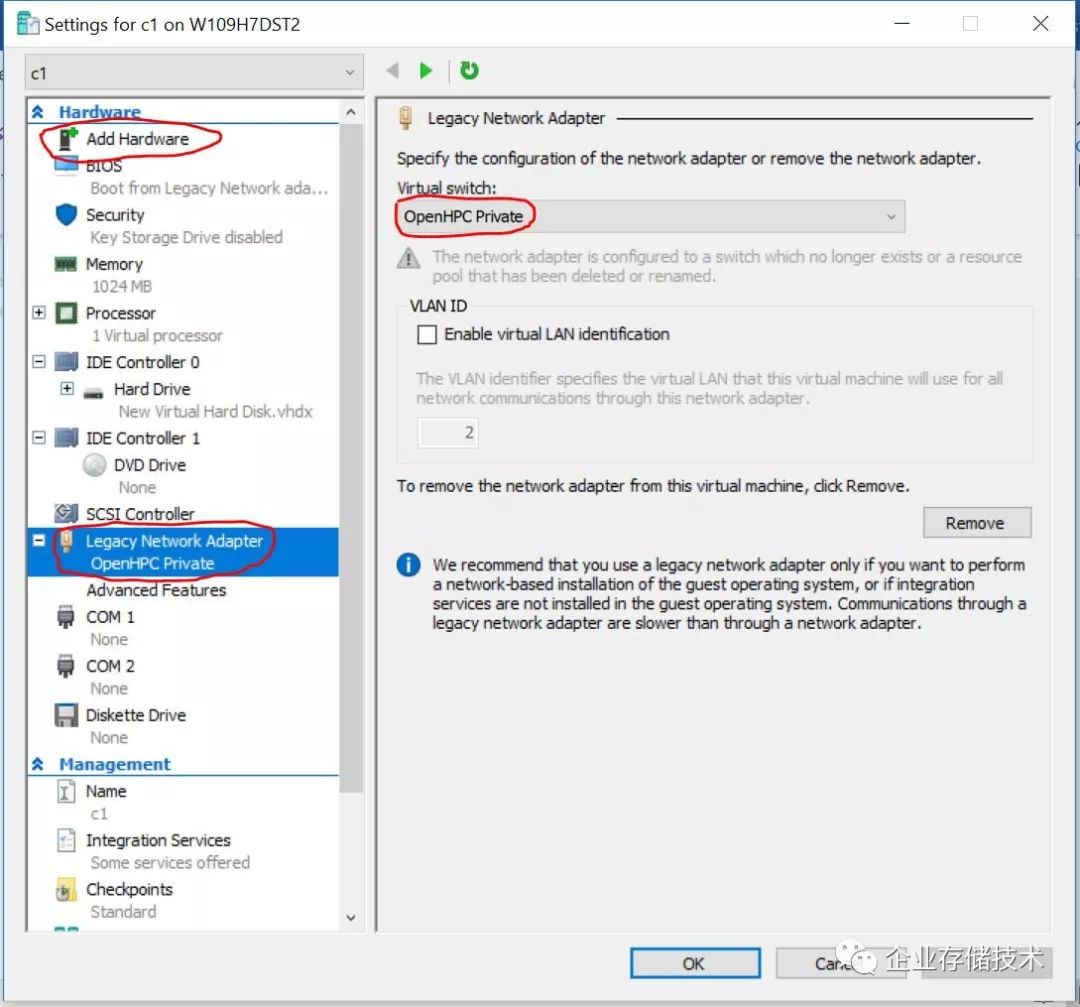Screen dimensions: 1080x1007
Task: Expand the Processor tree node
Action: pos(39,313)
